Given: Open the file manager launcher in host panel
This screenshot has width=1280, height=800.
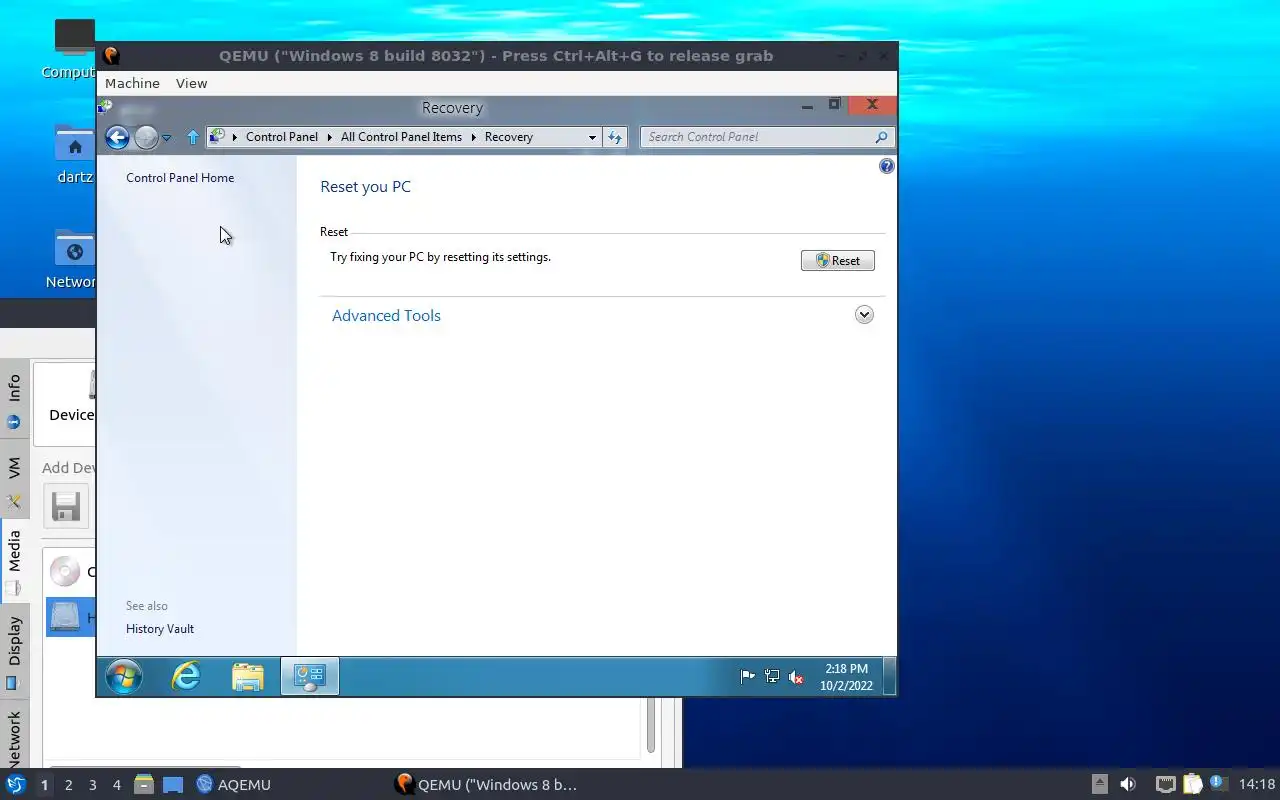Looking at the screenshot, I should 144,784.
